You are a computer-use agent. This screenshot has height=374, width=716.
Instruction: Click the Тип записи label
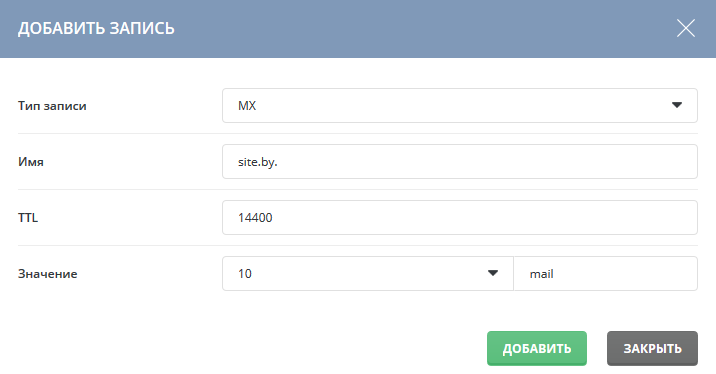(x=52, y=106)
